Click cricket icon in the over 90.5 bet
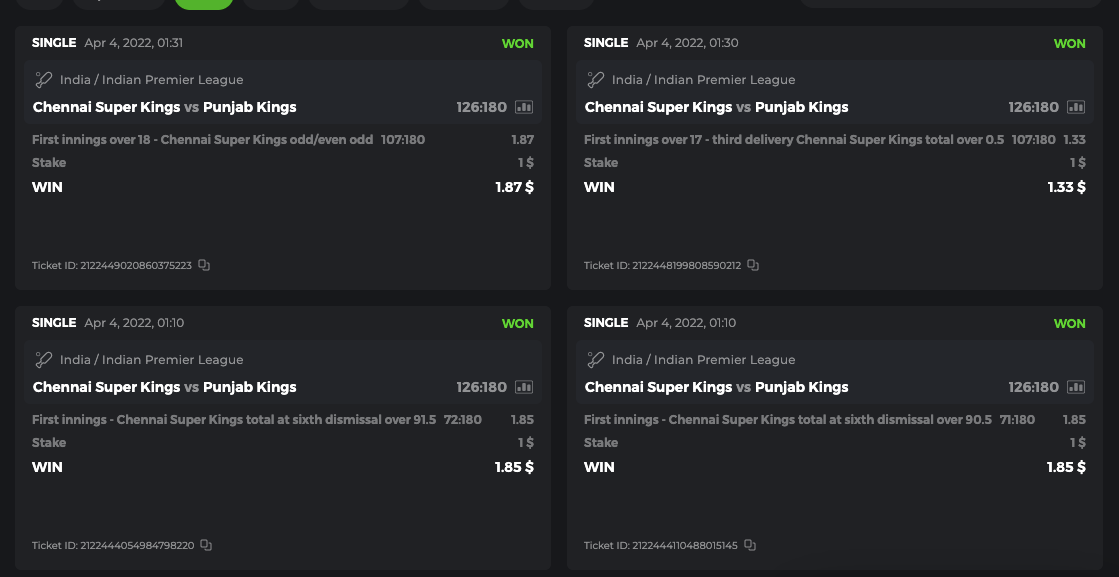Viewport: 1119px width, 577px height. pos(596,360)
